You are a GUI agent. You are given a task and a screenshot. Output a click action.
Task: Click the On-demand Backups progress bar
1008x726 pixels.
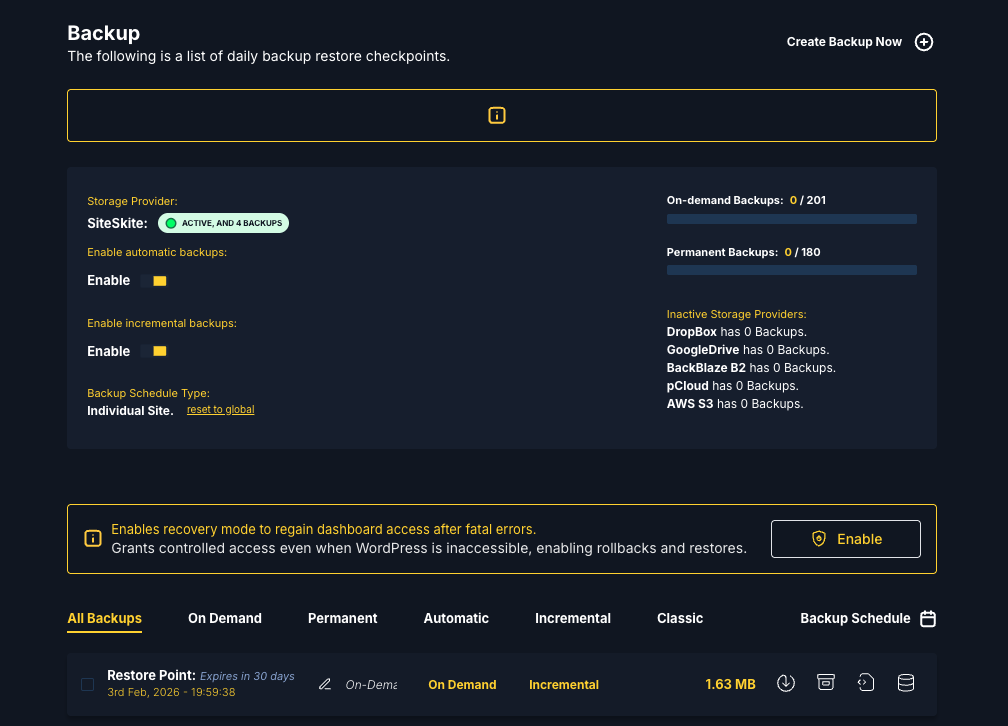[x=791, y=219]
